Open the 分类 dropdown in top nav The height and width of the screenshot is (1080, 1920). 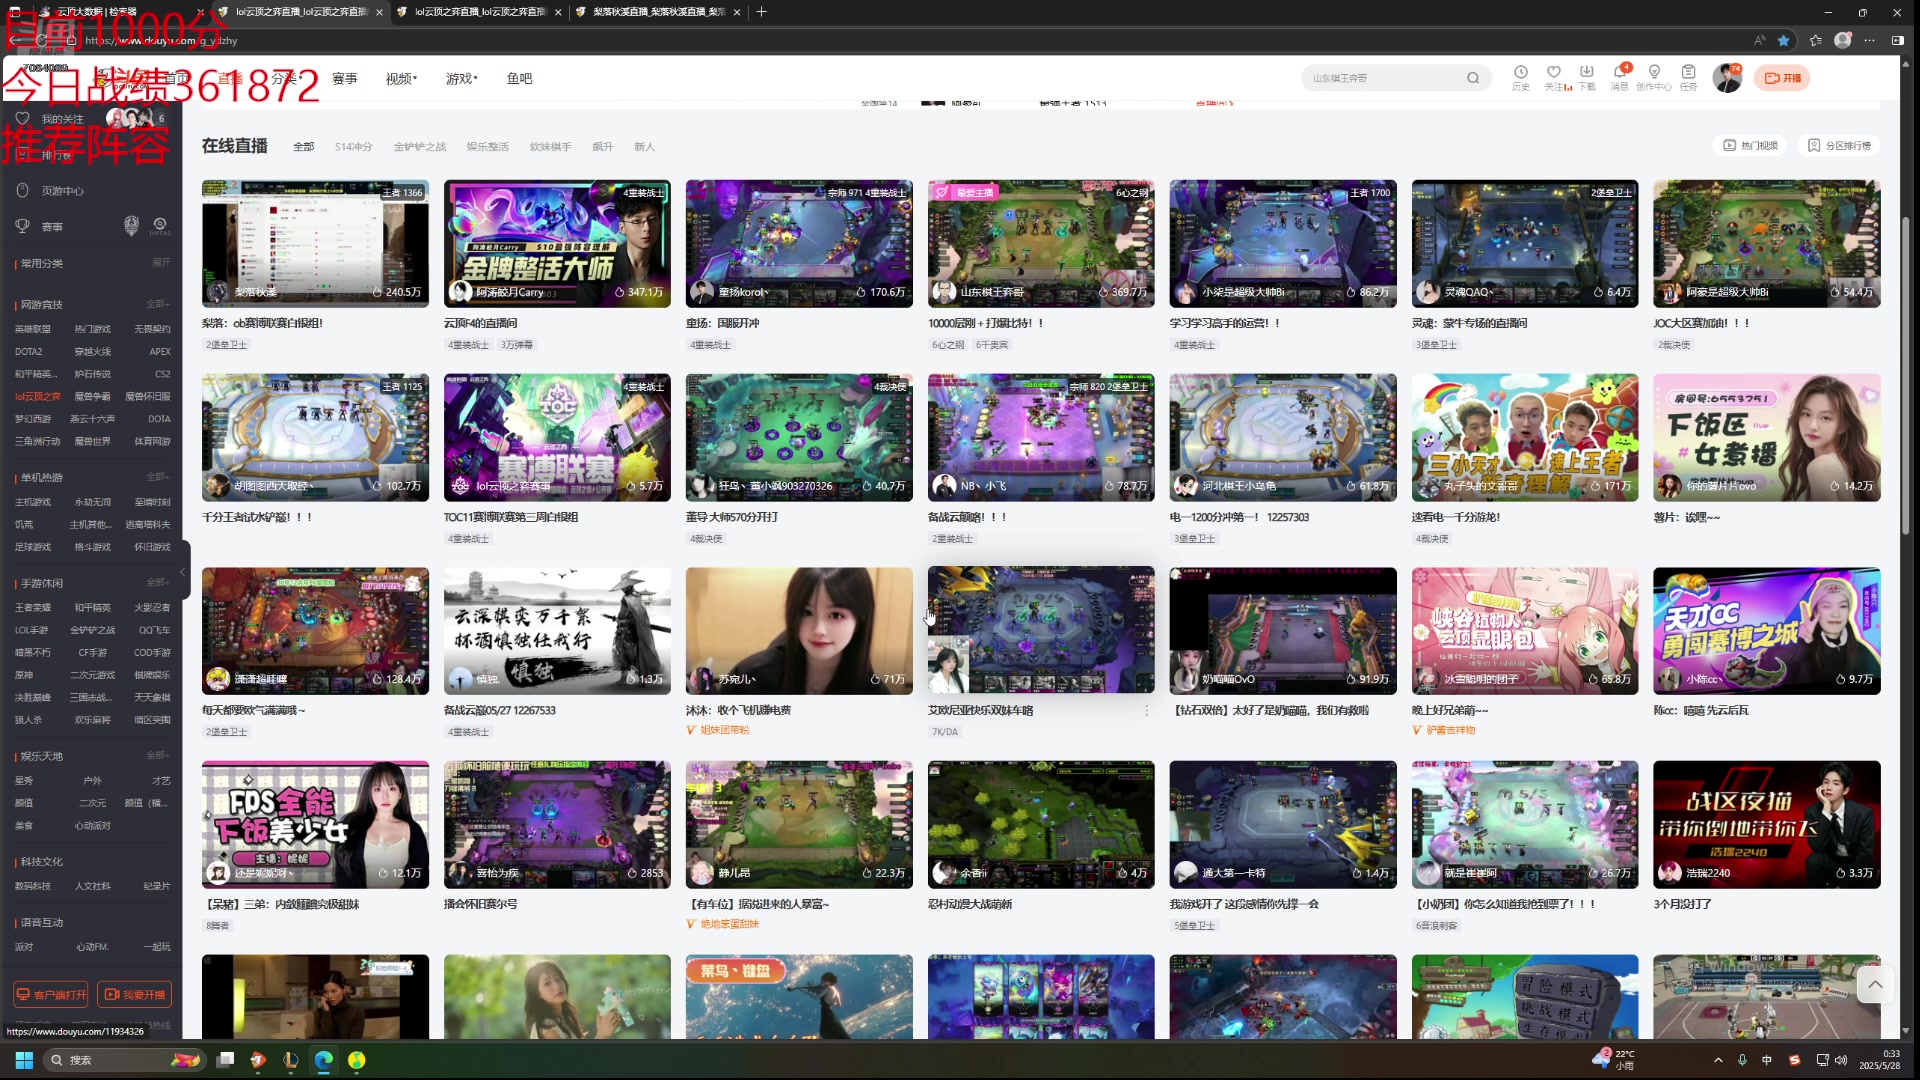tap(286, 78)
